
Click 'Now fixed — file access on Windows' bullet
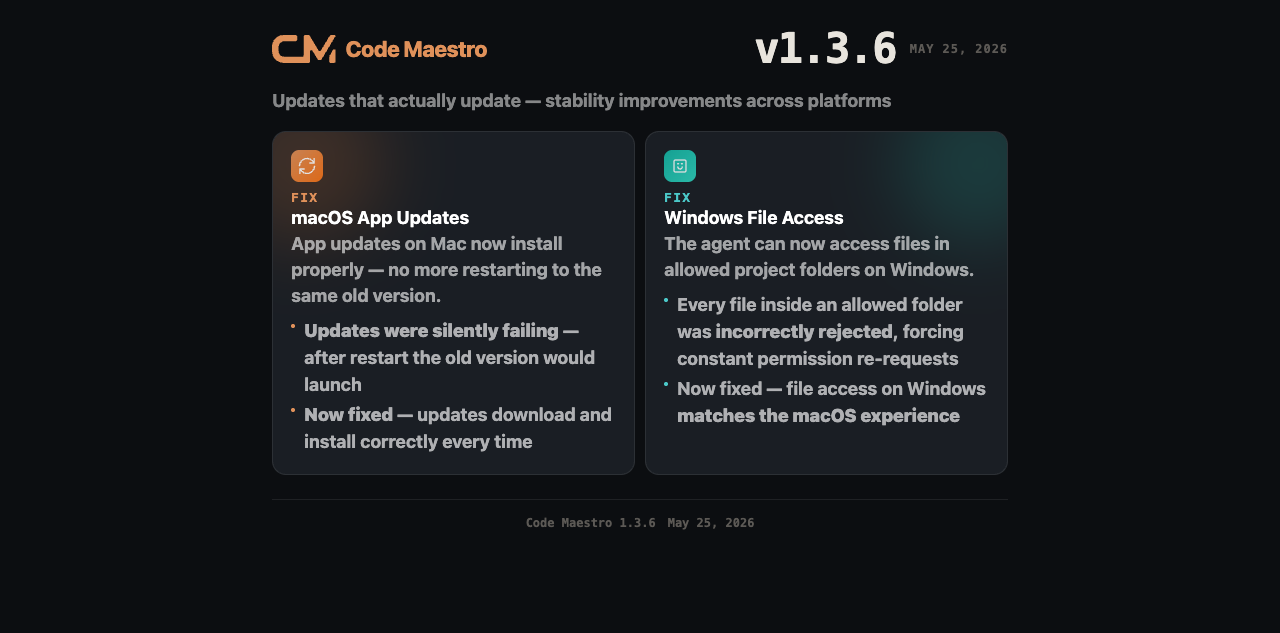[x=831, y=402]
